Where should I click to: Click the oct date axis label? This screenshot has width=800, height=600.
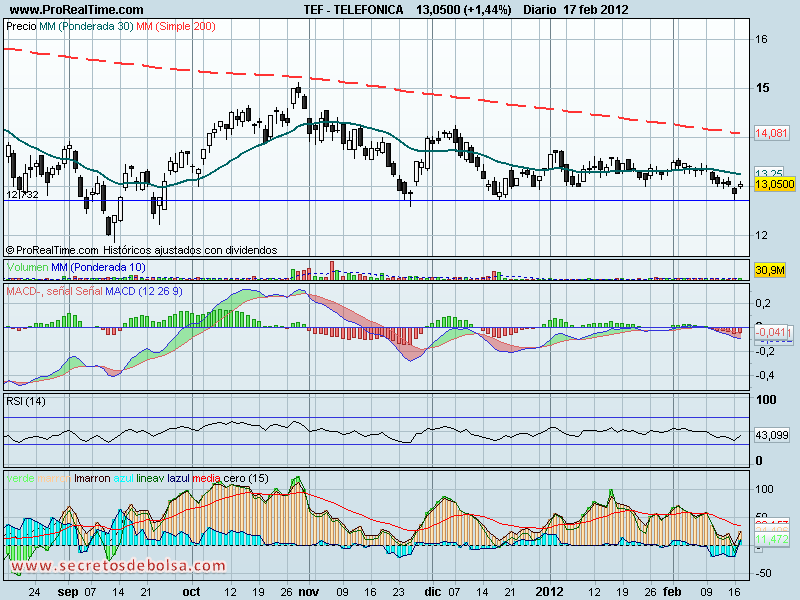191,592
